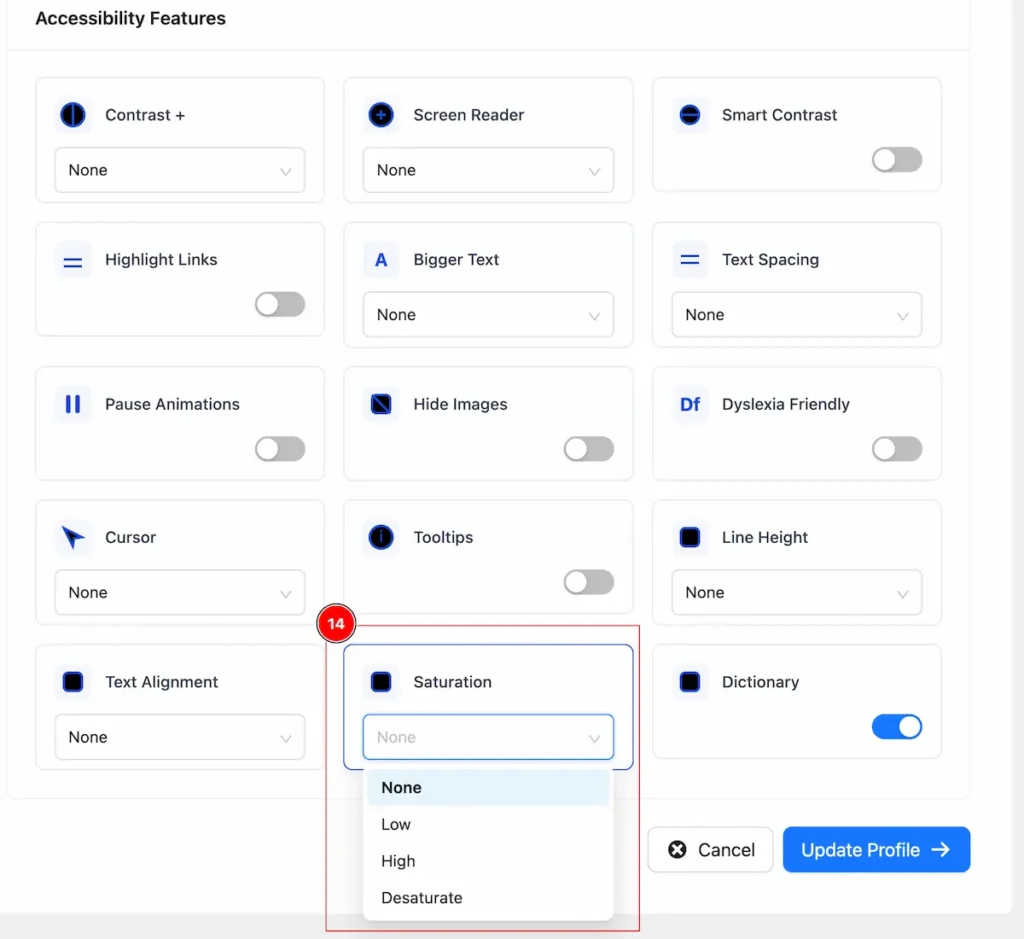Click the Tooltips info icon
The width and height of the screenshot is (1024, 939).
(381, 537)
